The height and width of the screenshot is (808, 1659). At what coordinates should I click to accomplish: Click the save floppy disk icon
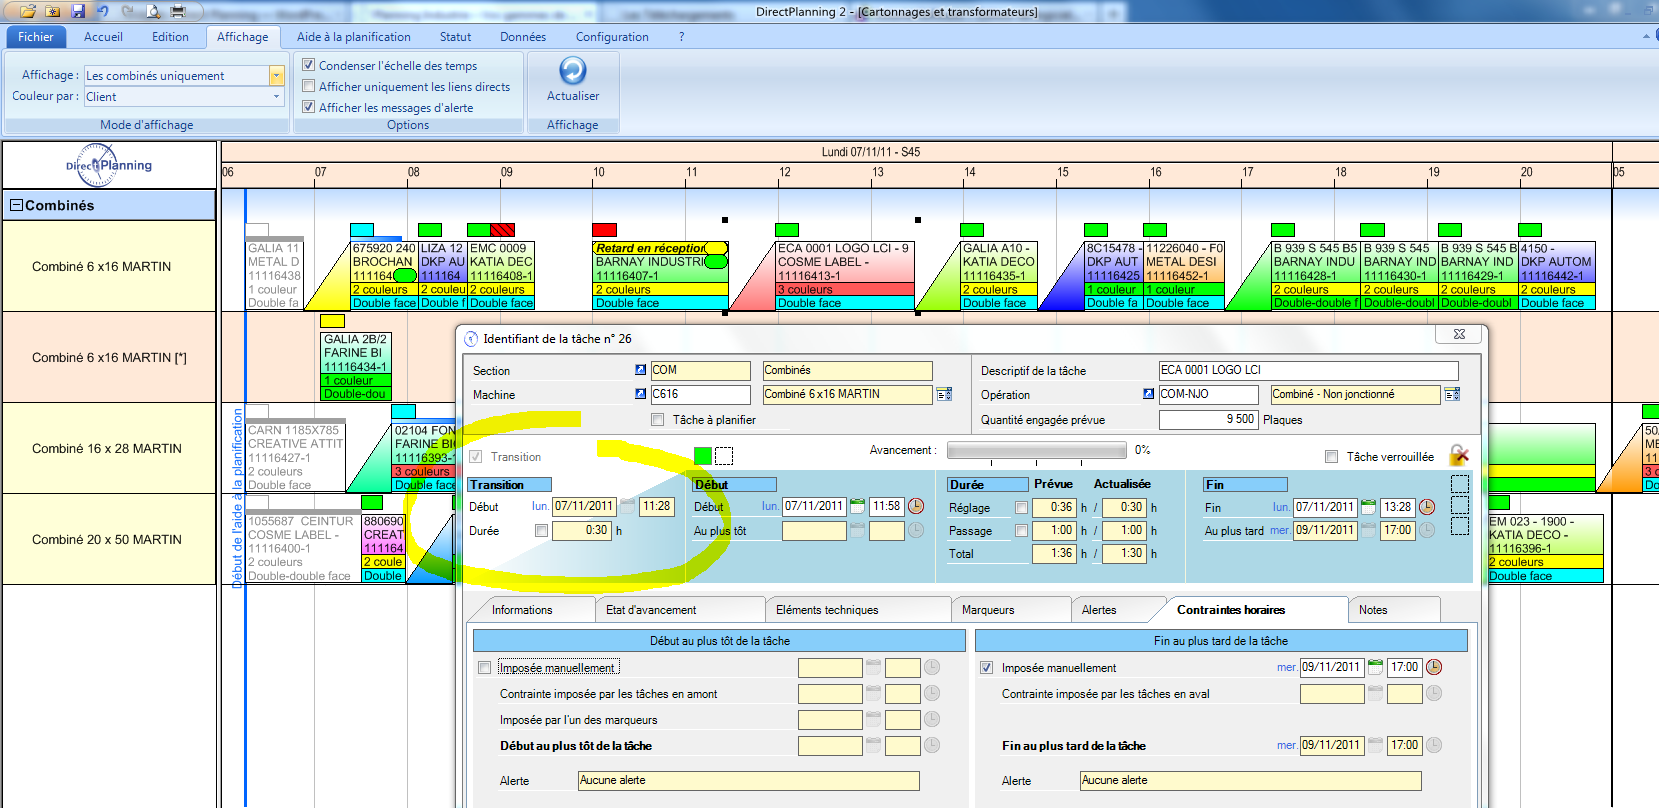(77, 11)
